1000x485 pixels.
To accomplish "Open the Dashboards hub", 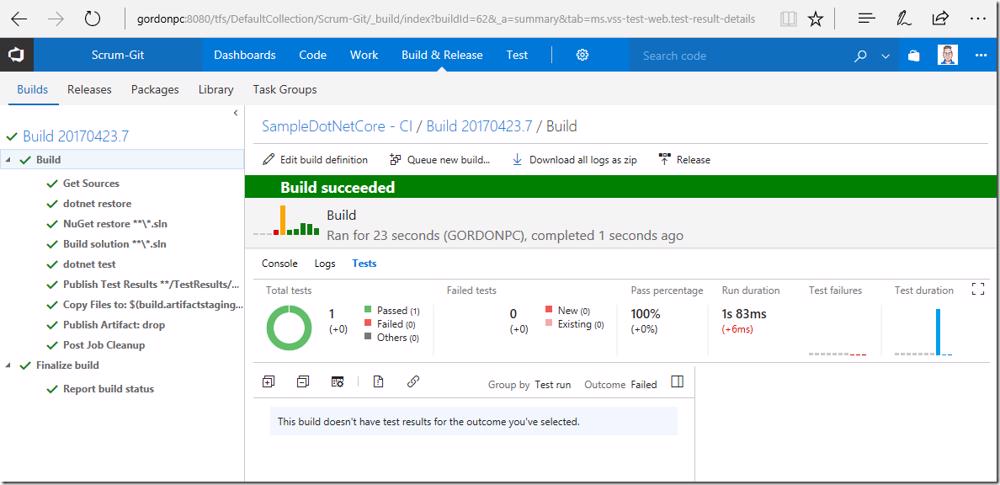I will (245, 55).
